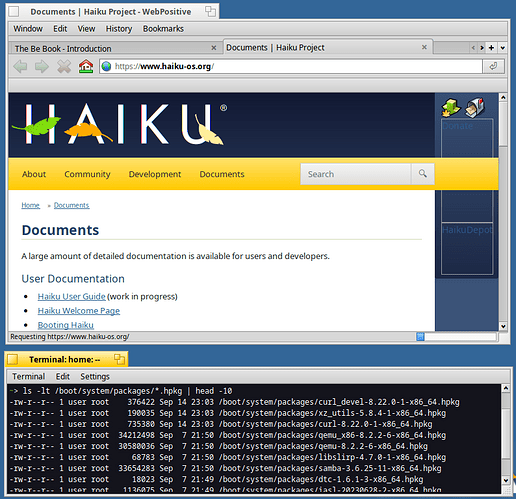Open the Bookmarks menu

(163, 29)
